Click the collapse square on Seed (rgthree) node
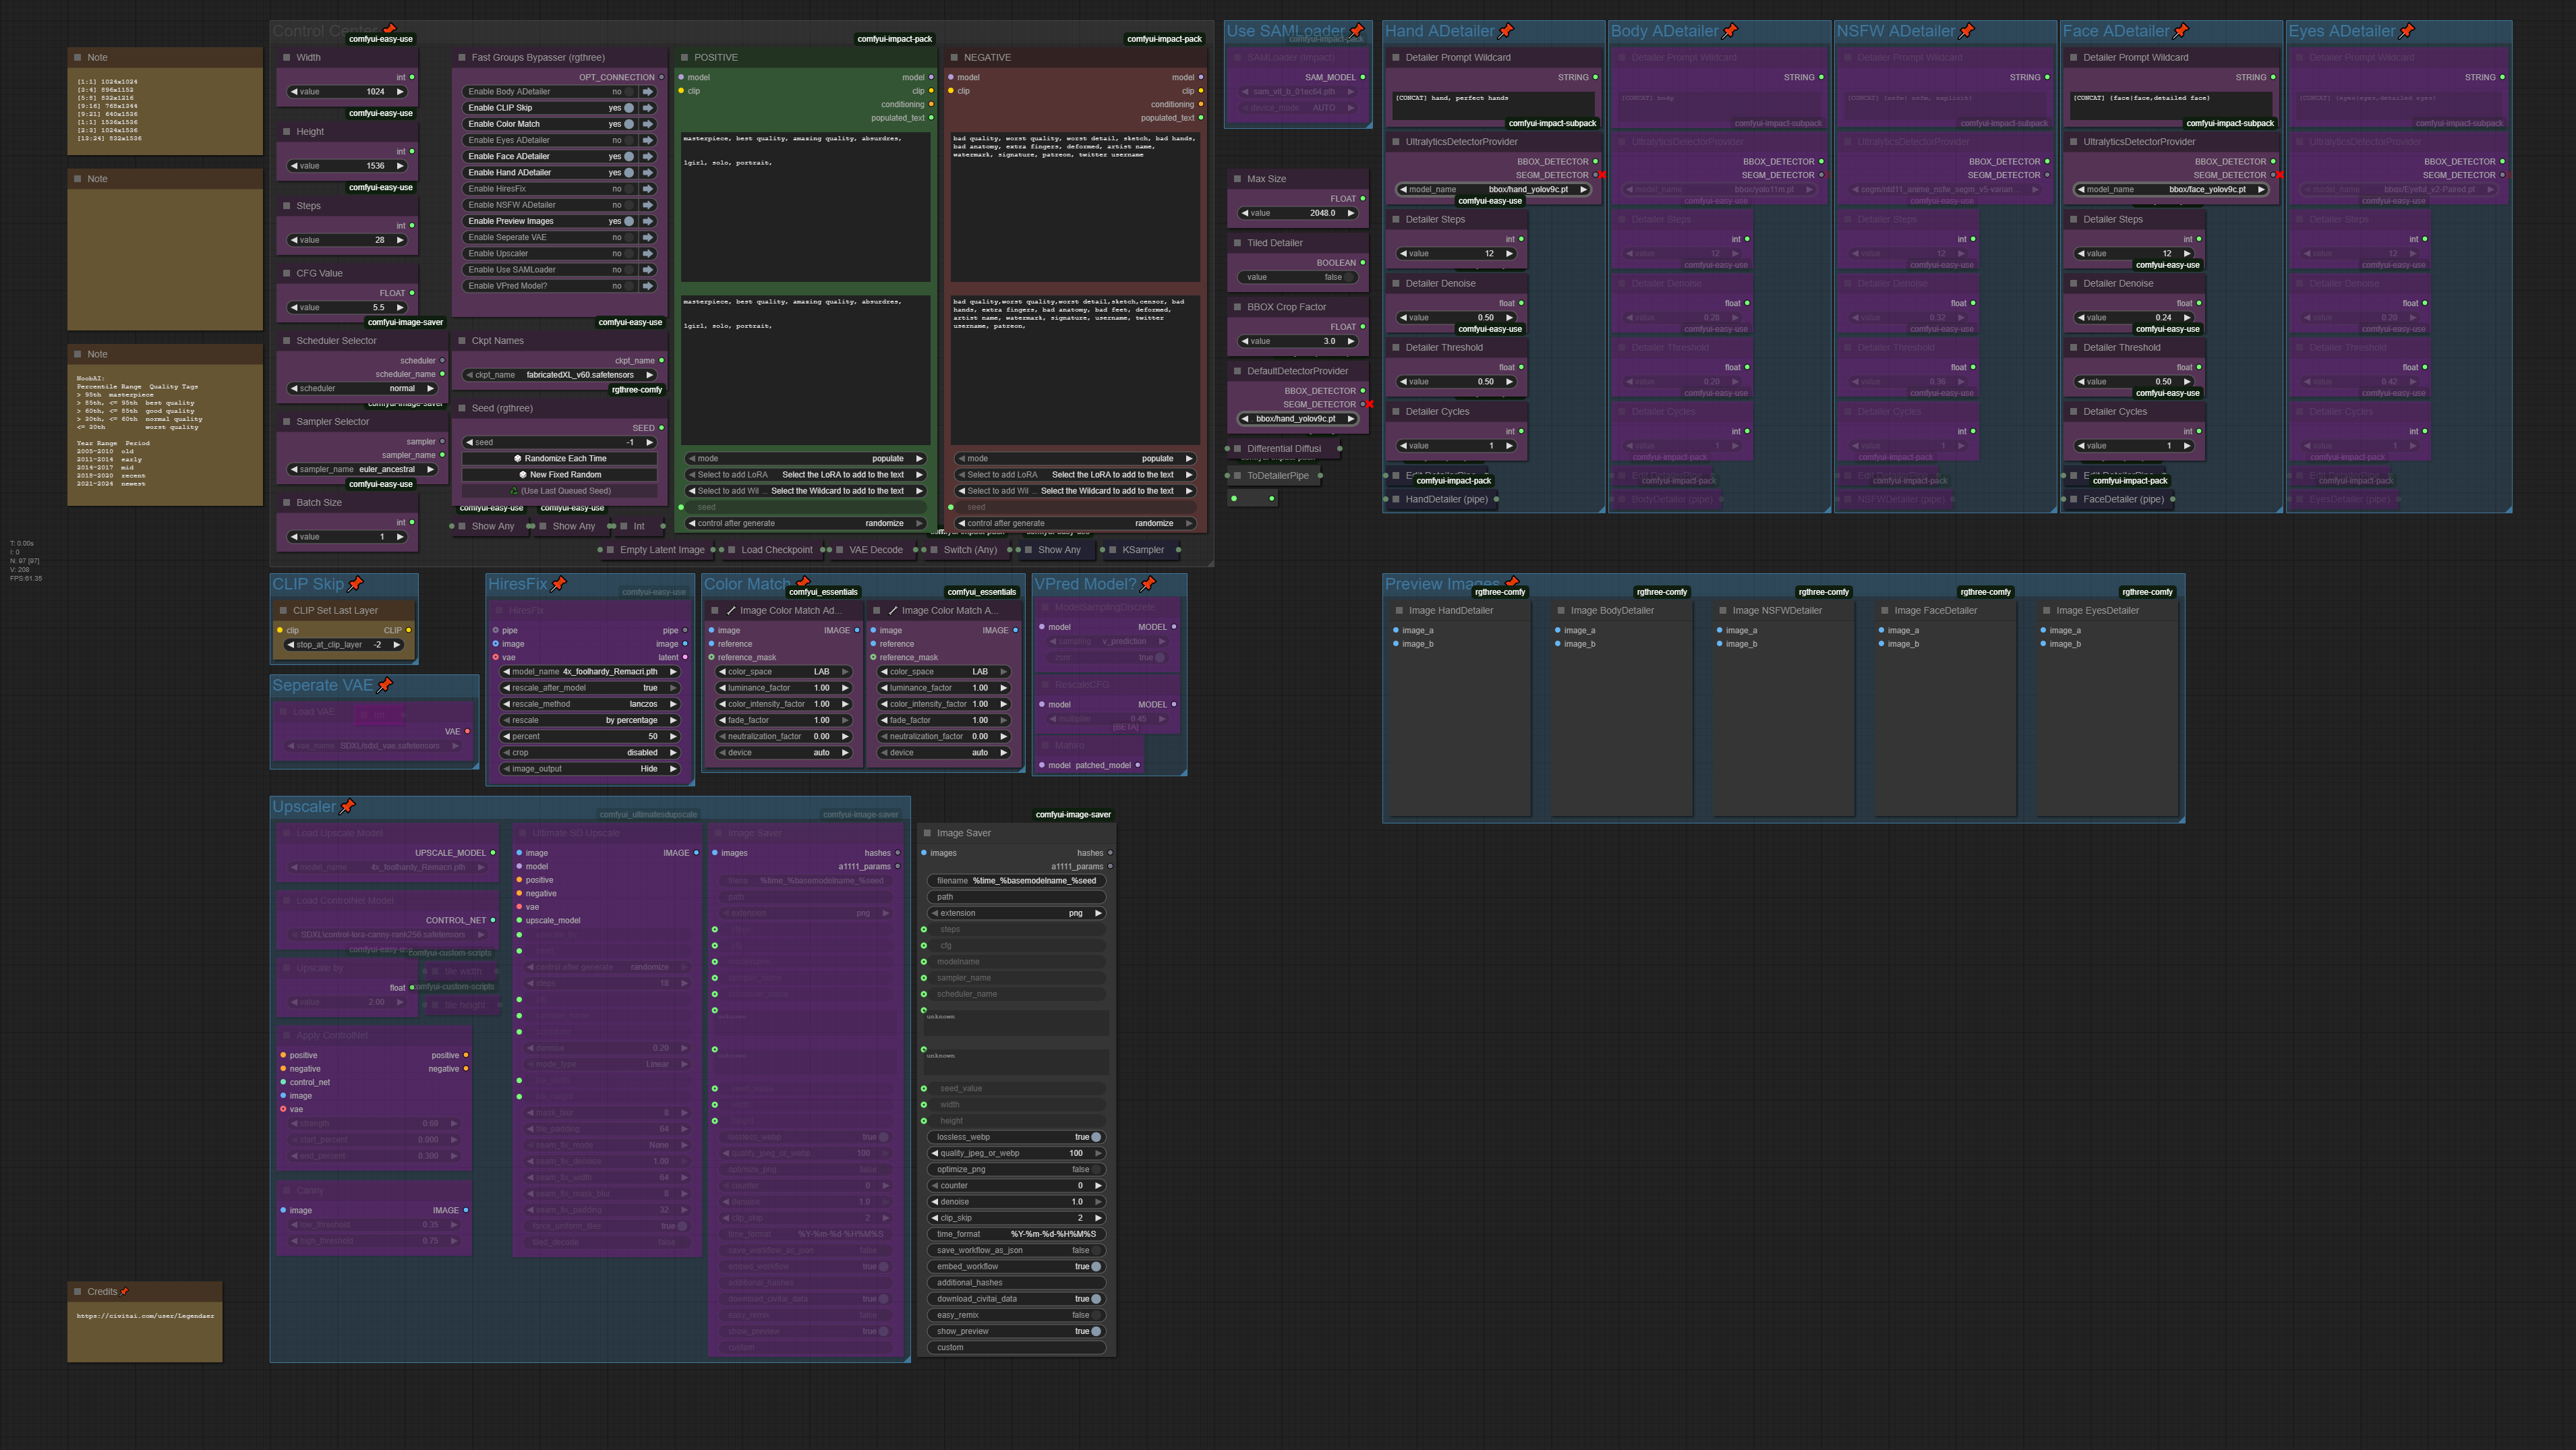Image resolution: width=2576 pixels, height=1450 pixels. [462, 409]
